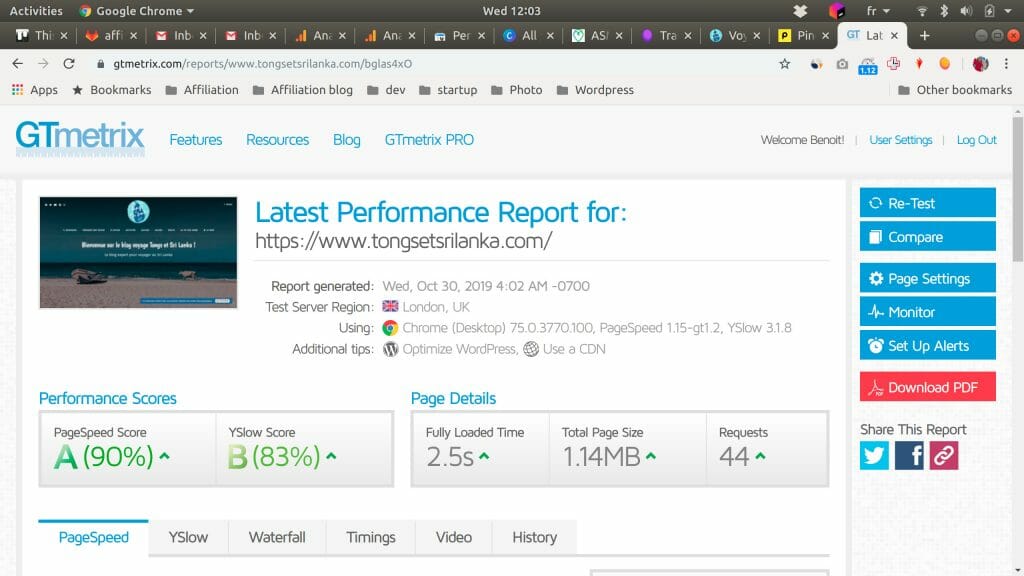Viewport: 1024px width, 576px height.
Task: Click the GTmetrix logo
Action: point(80,138)
